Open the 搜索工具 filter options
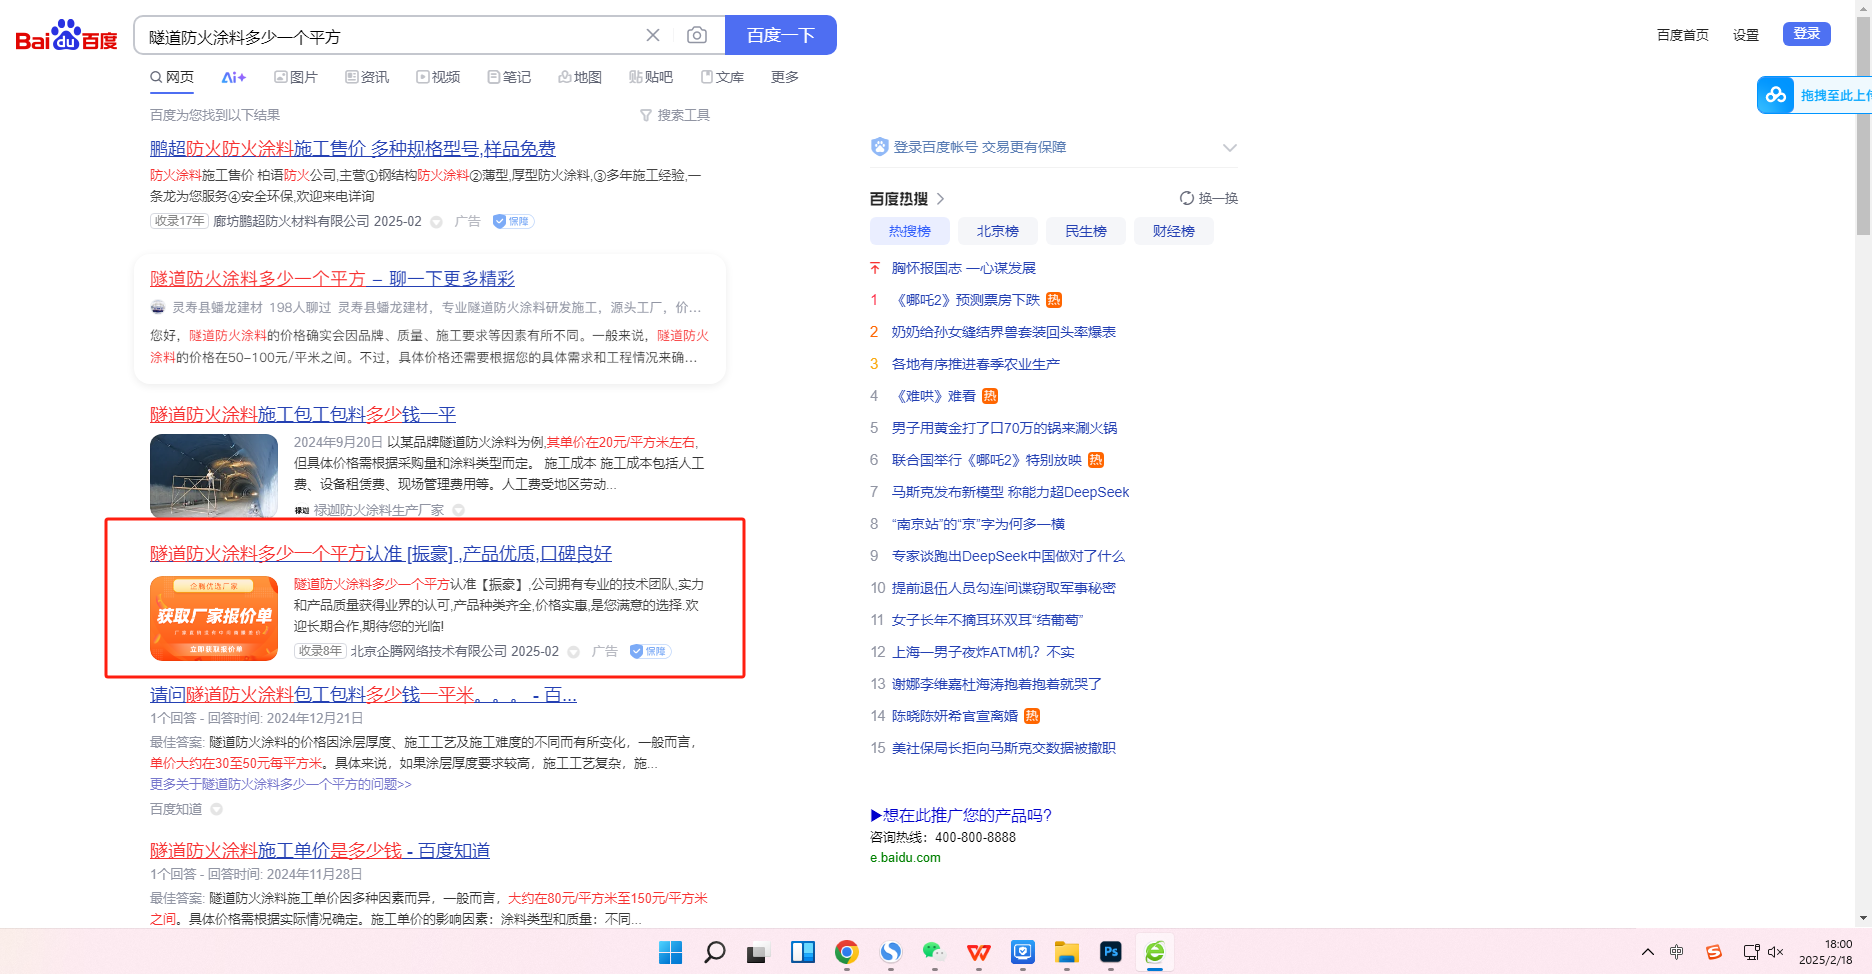This screenshot has height=974, width=1872. coord(675,115)
